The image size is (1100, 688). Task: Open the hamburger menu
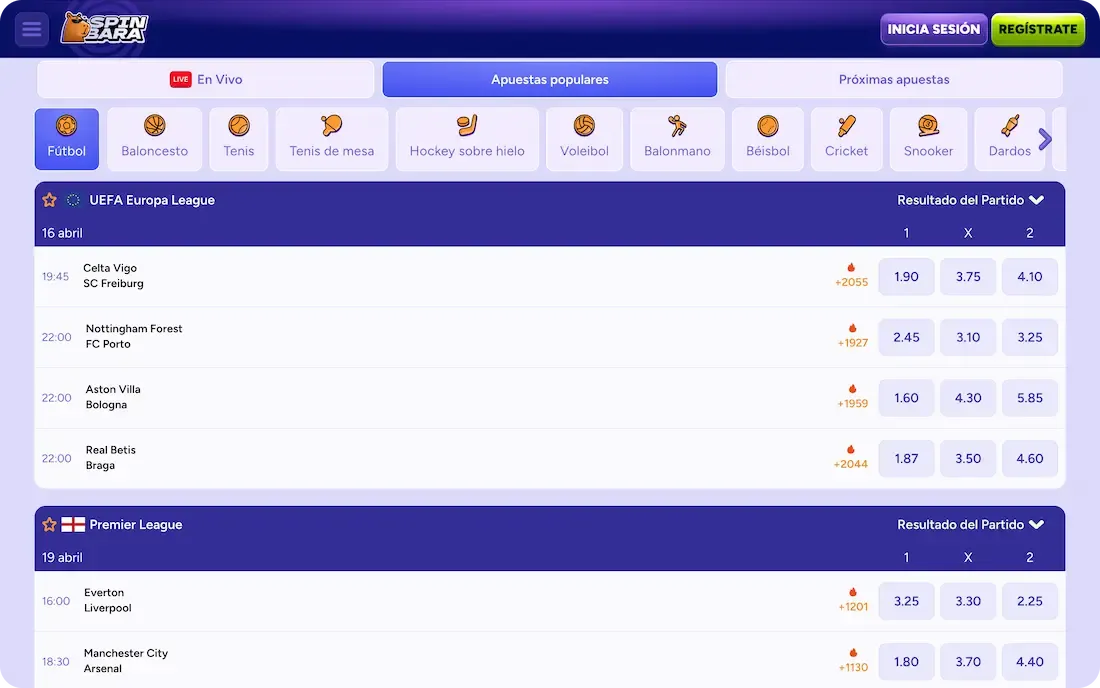click(32, 29)
